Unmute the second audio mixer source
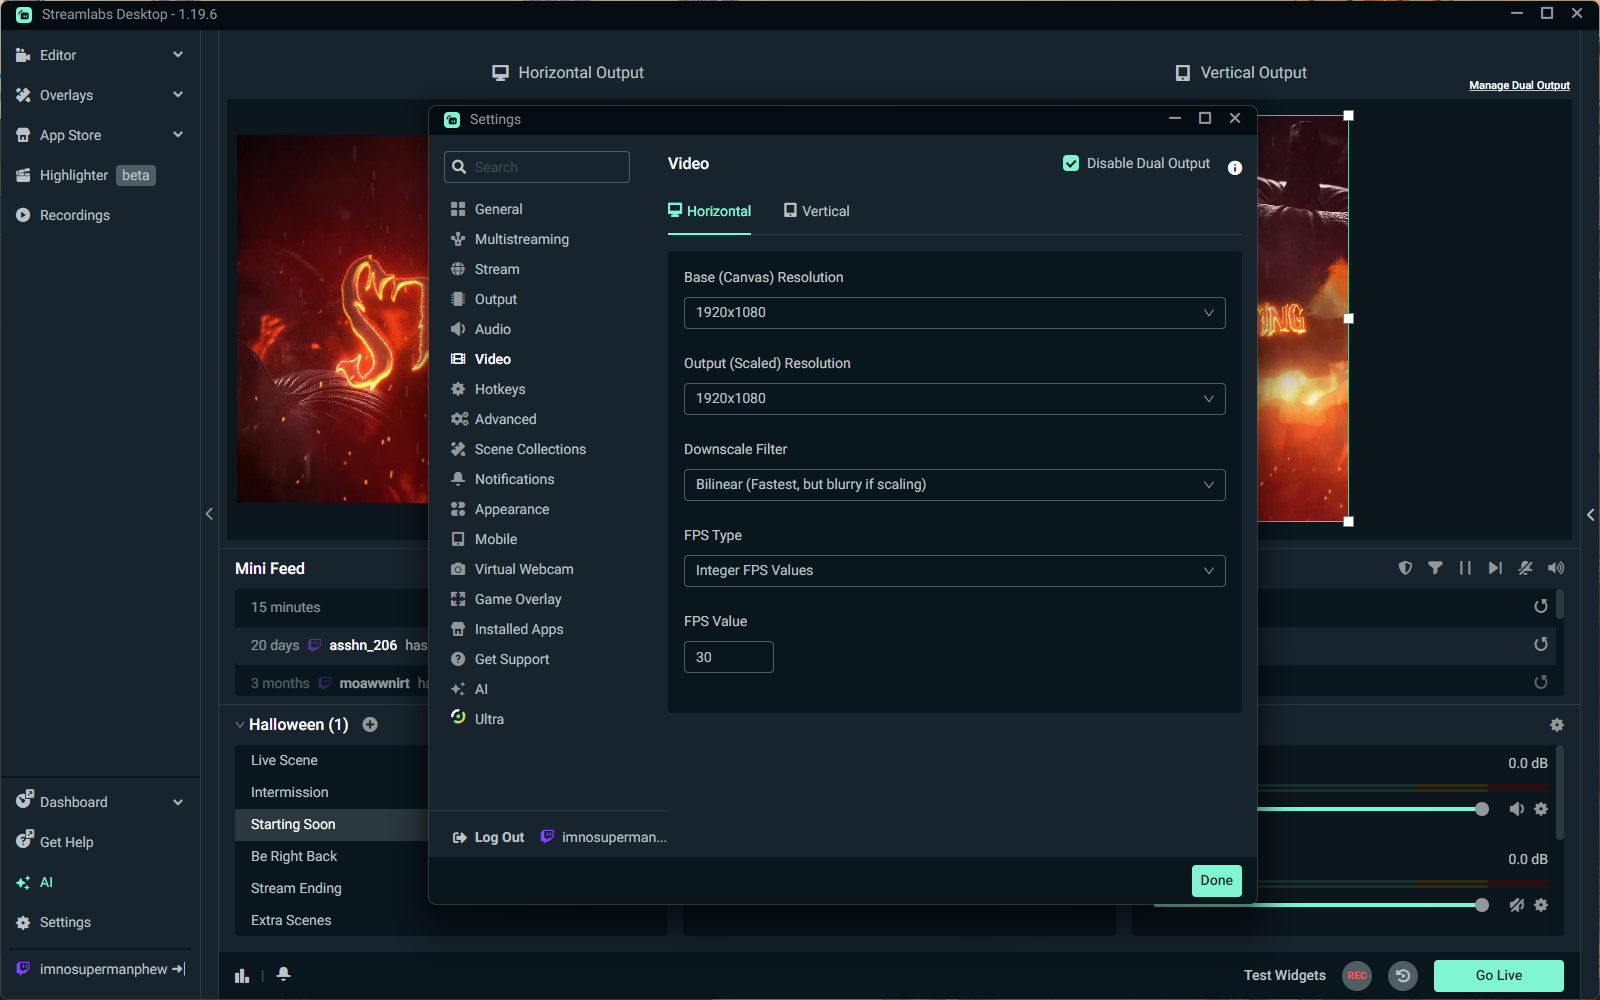 pyautogui.click(x=1516, y=905)
